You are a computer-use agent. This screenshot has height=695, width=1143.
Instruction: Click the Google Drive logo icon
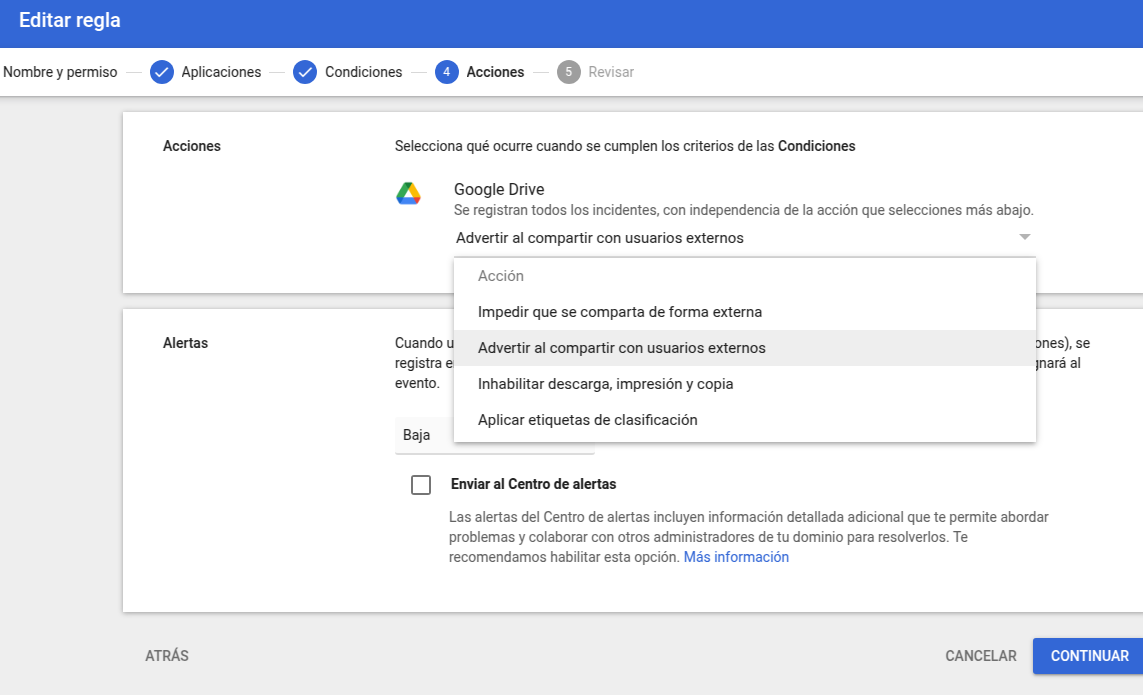(408, 193)
